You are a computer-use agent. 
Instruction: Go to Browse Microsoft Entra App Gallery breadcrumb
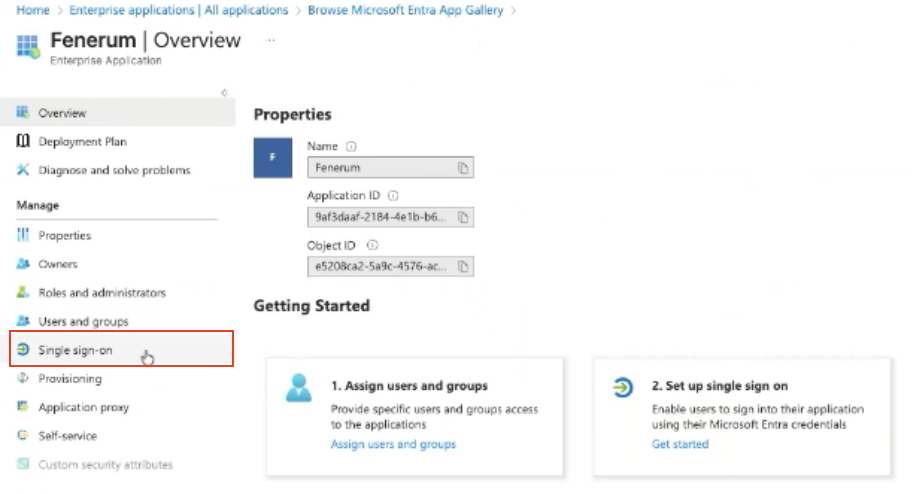405,10
